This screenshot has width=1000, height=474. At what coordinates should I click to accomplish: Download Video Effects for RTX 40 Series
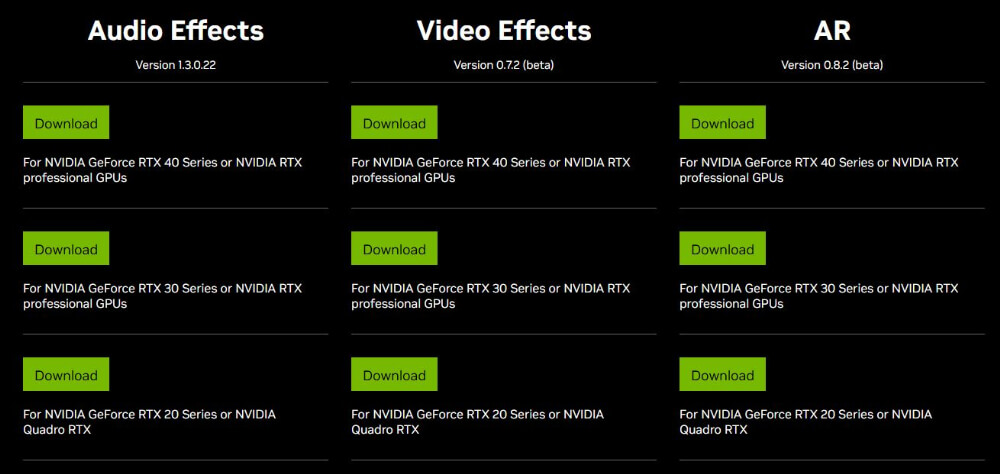tap(394, 122)
